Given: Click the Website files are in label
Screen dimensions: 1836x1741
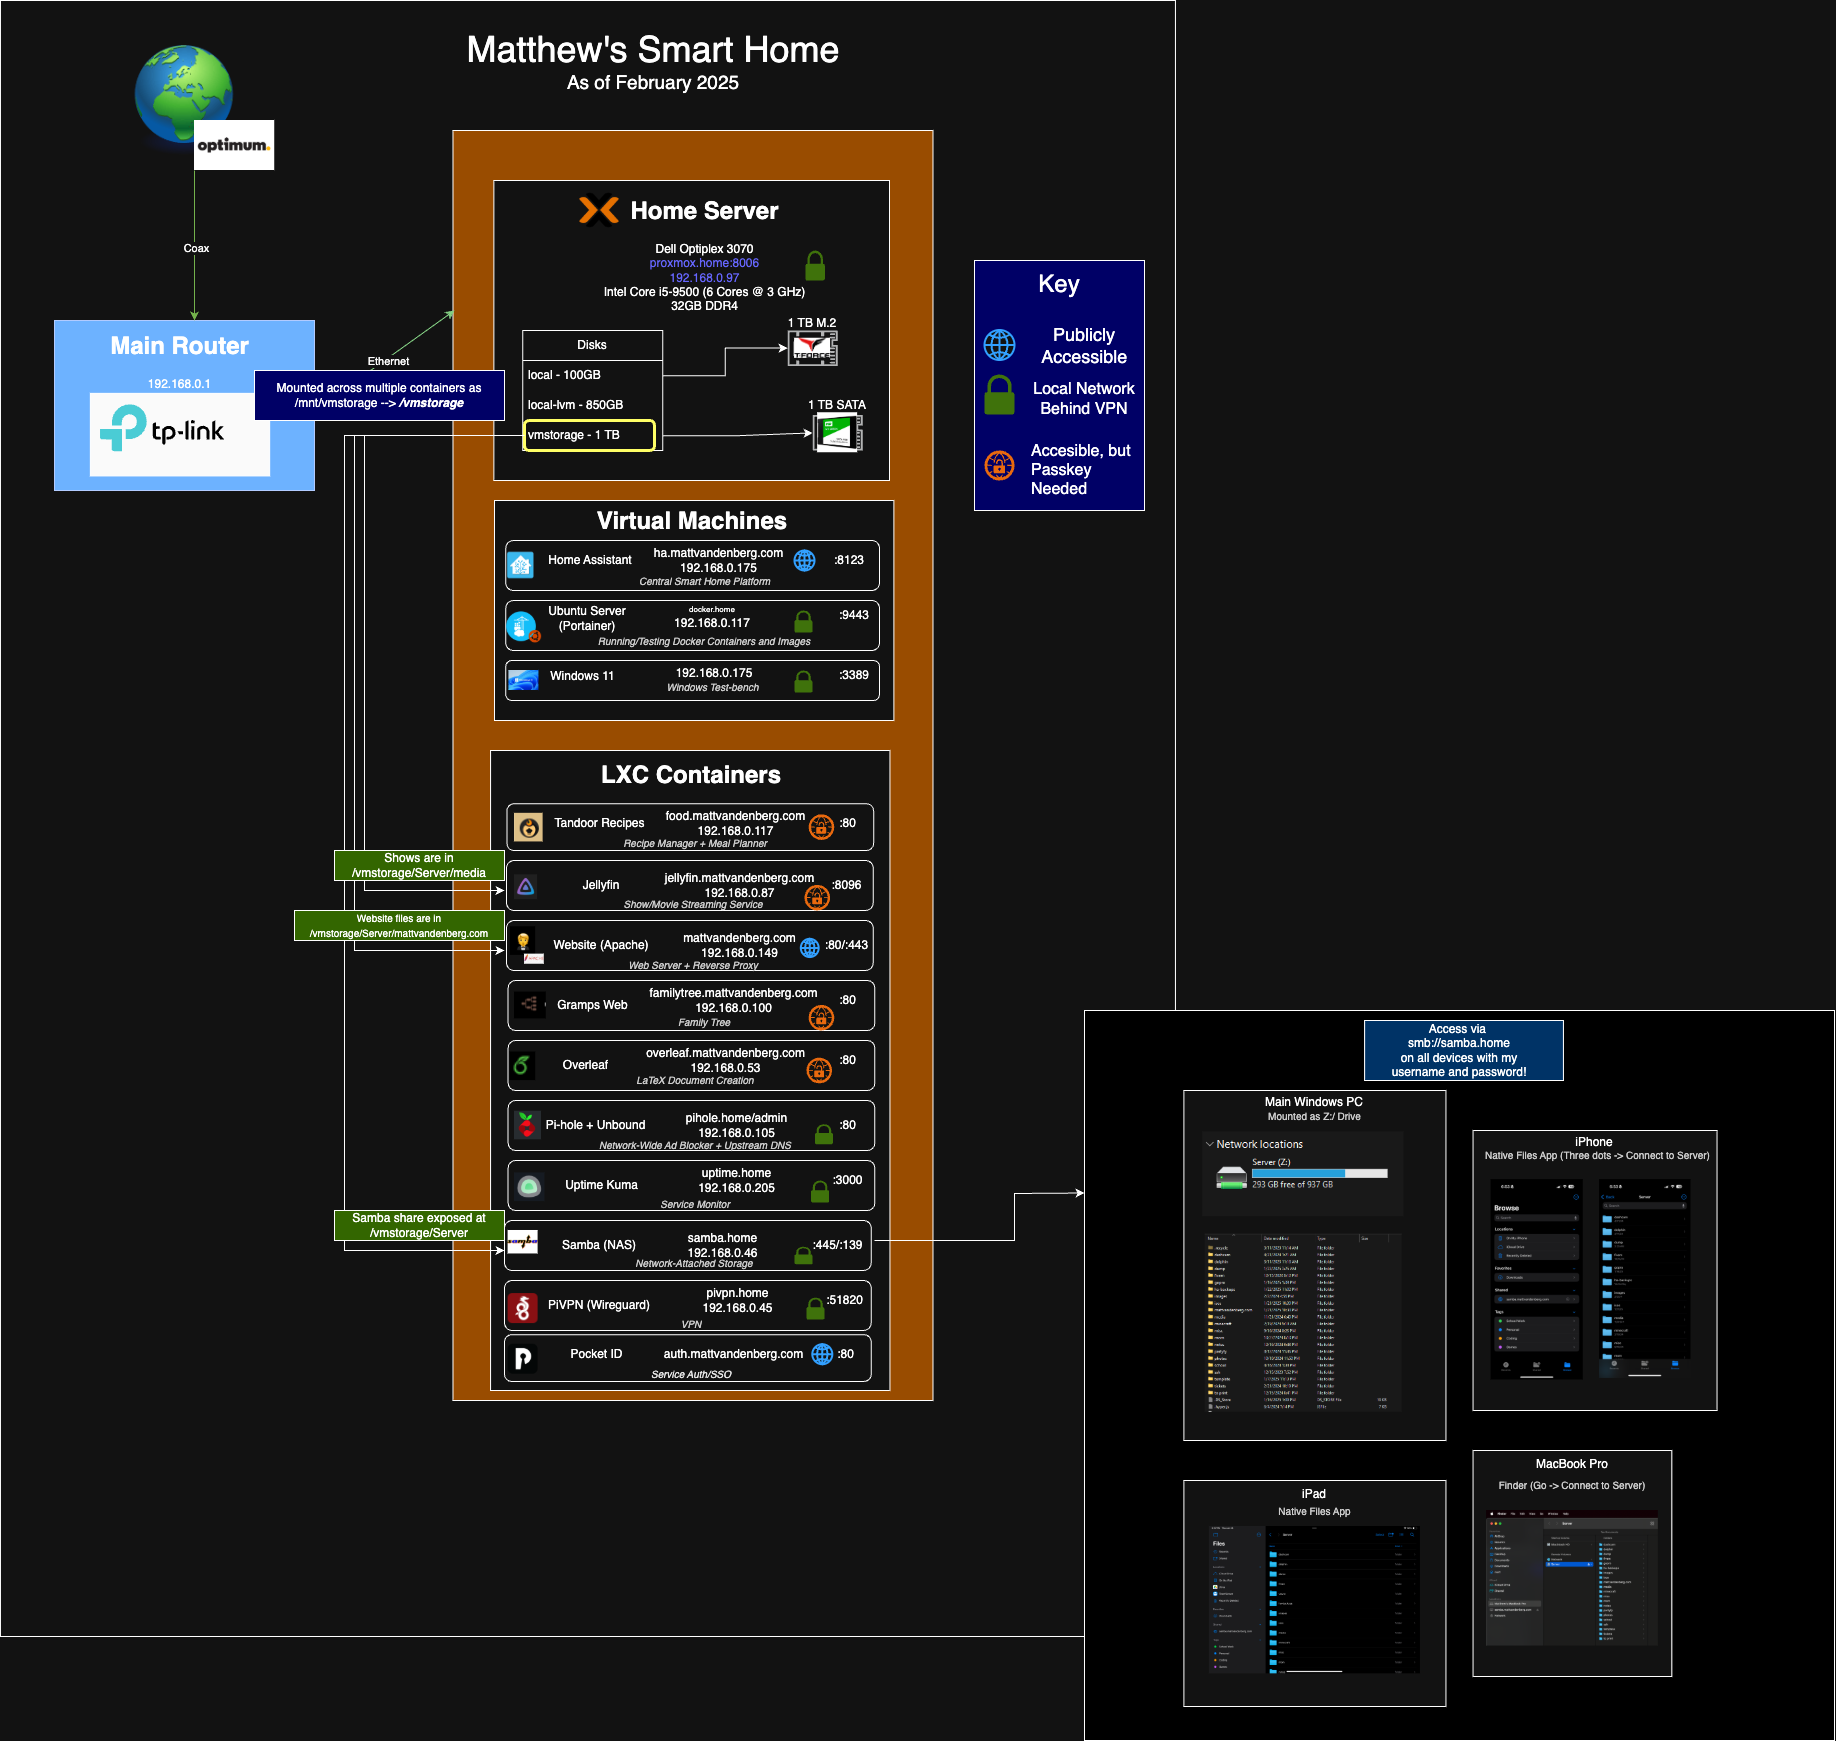Looking at the screenshot, I should 399,926.
